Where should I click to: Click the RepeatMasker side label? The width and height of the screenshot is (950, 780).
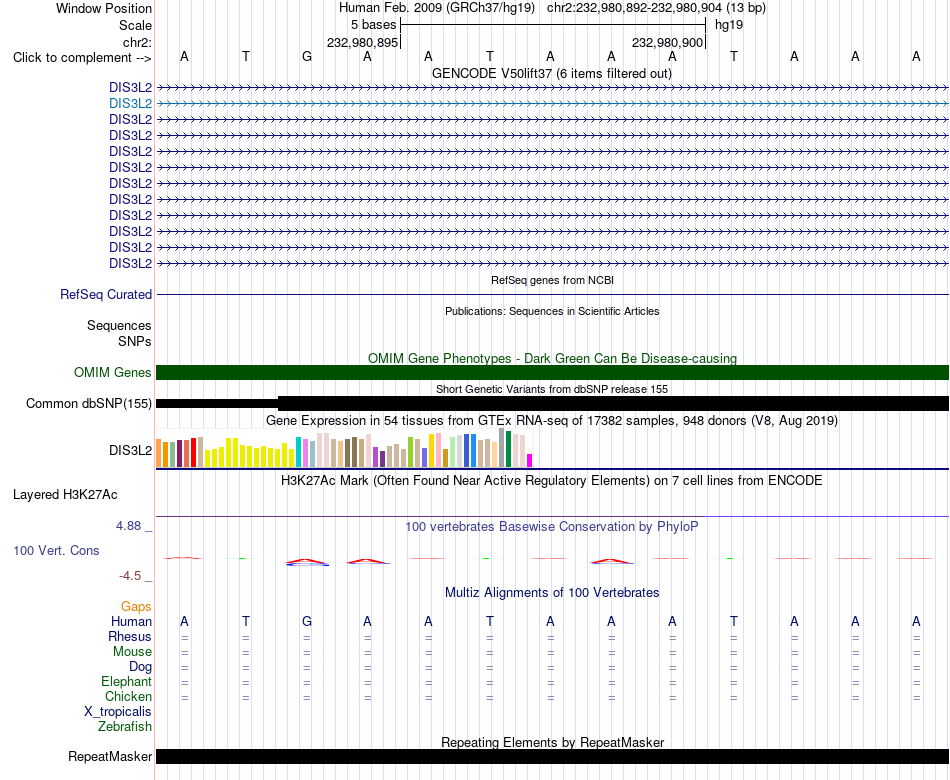coord(110,756)
